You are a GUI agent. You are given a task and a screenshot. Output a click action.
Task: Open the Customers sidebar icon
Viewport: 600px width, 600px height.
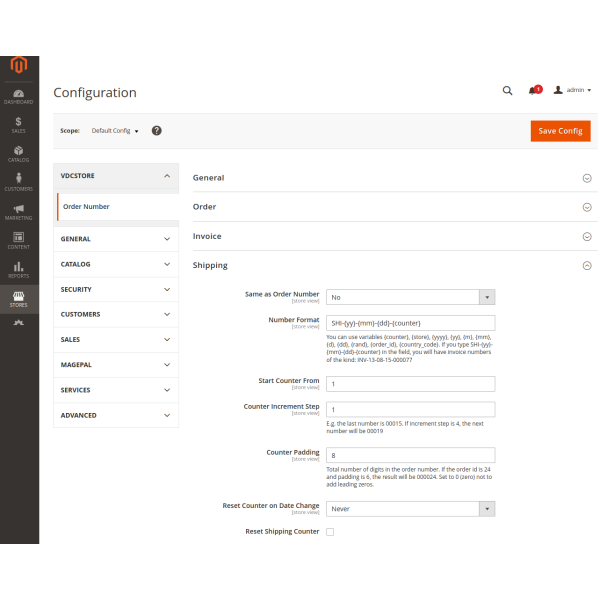pyautogui.click(x=18, y=182)
